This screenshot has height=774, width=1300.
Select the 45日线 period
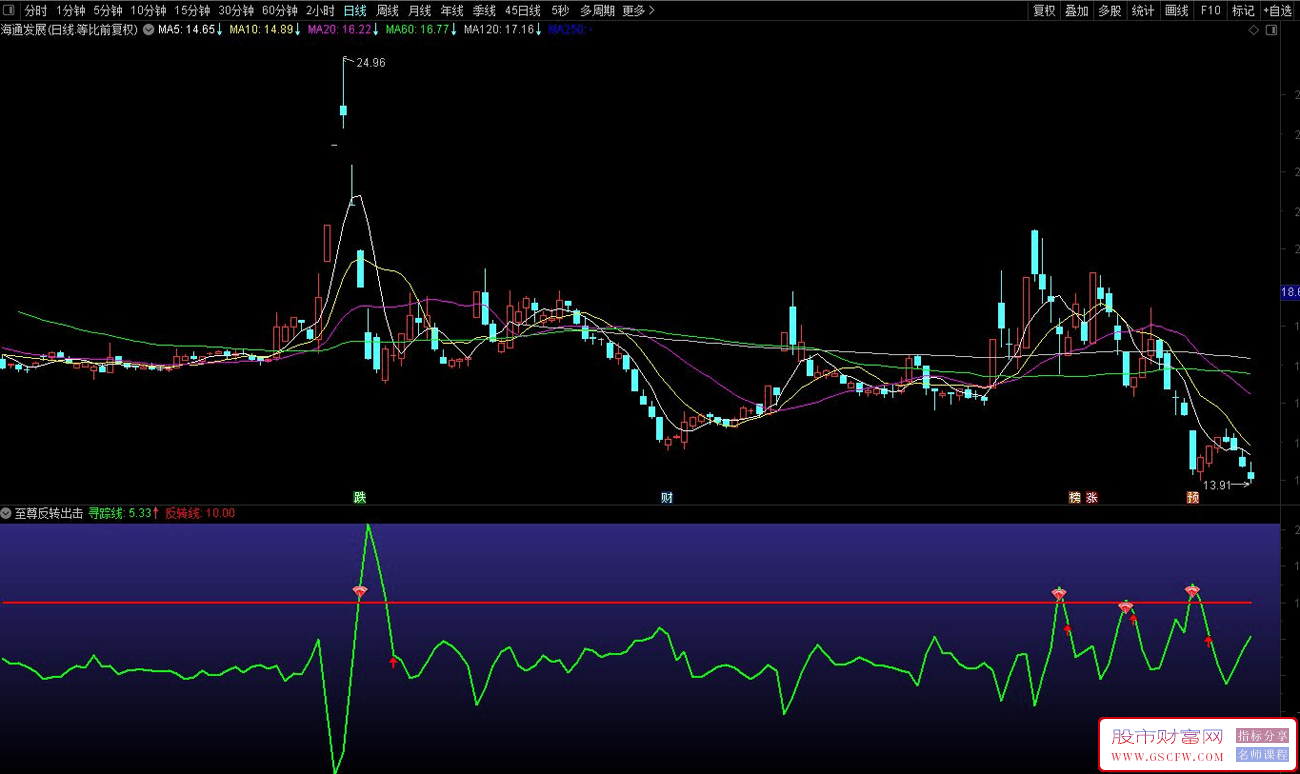click(523, 10)
